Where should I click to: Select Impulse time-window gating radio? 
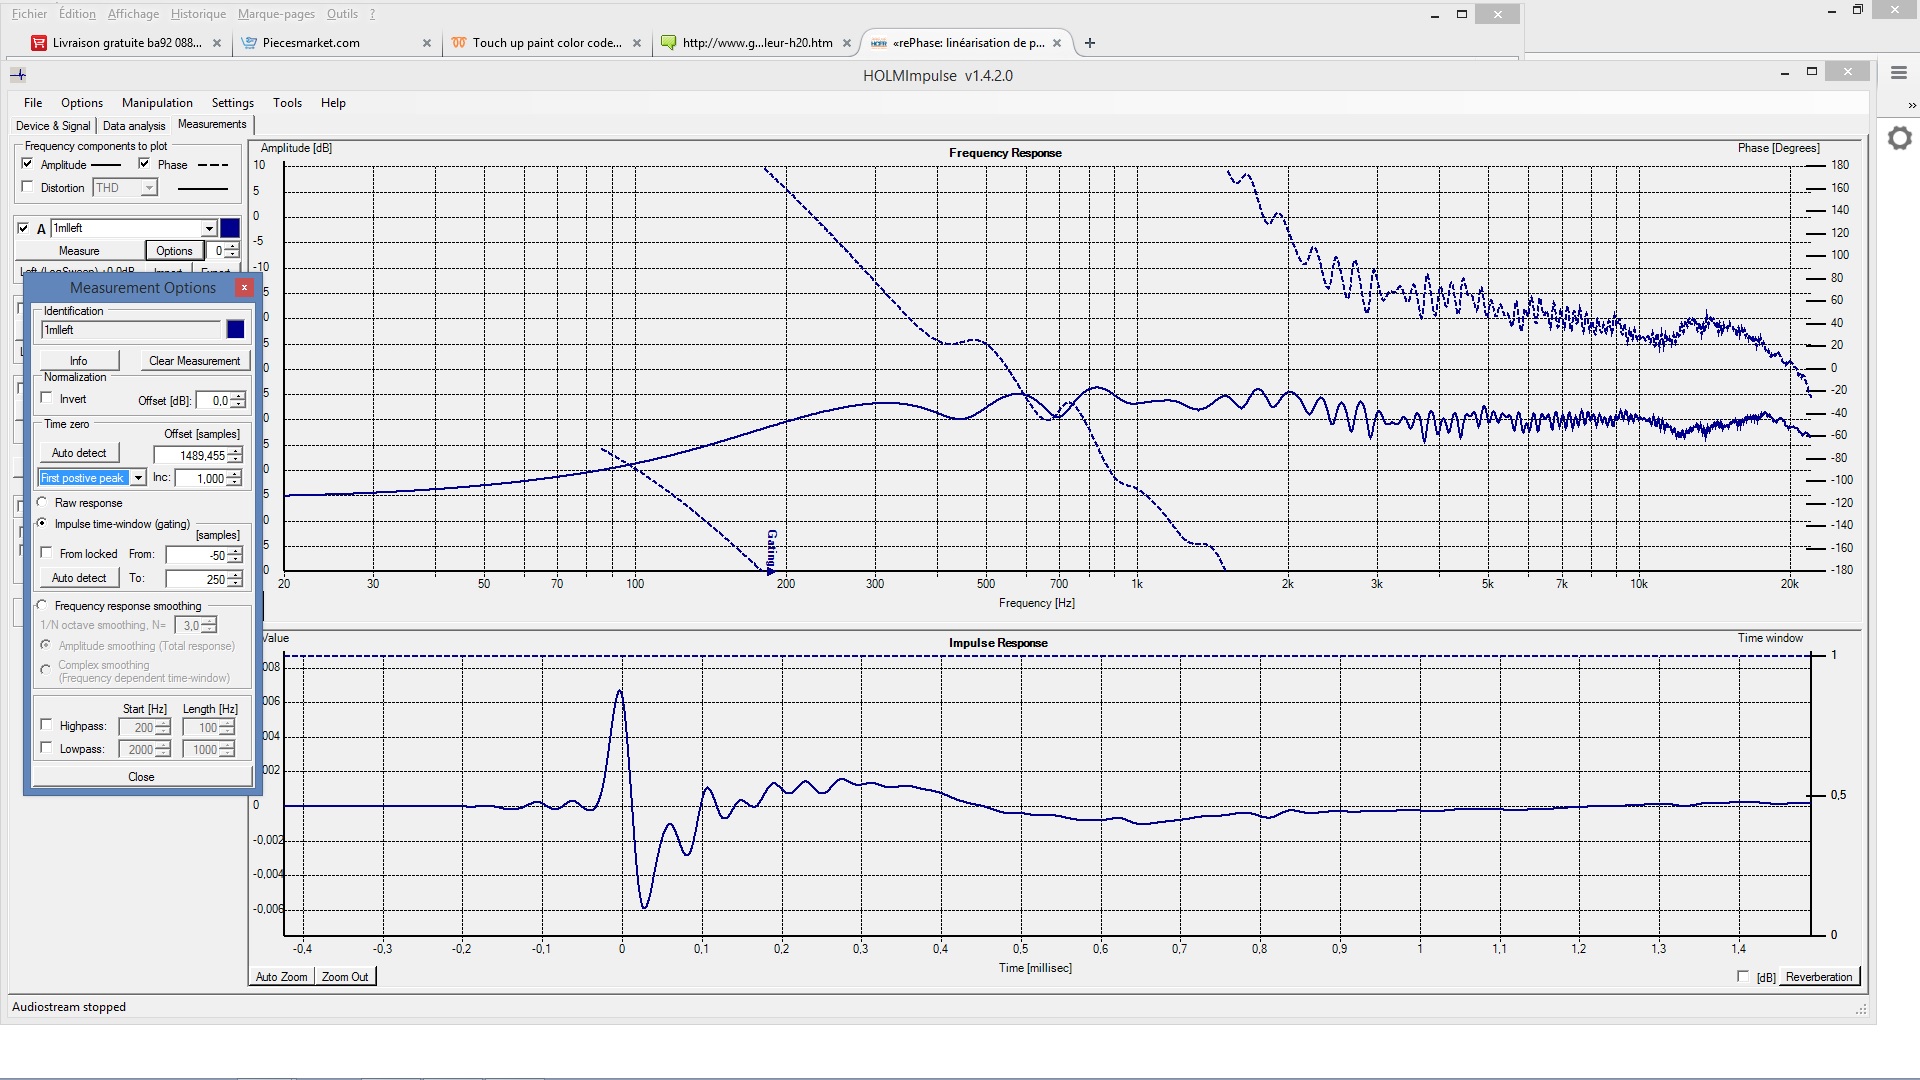point(42,523)
